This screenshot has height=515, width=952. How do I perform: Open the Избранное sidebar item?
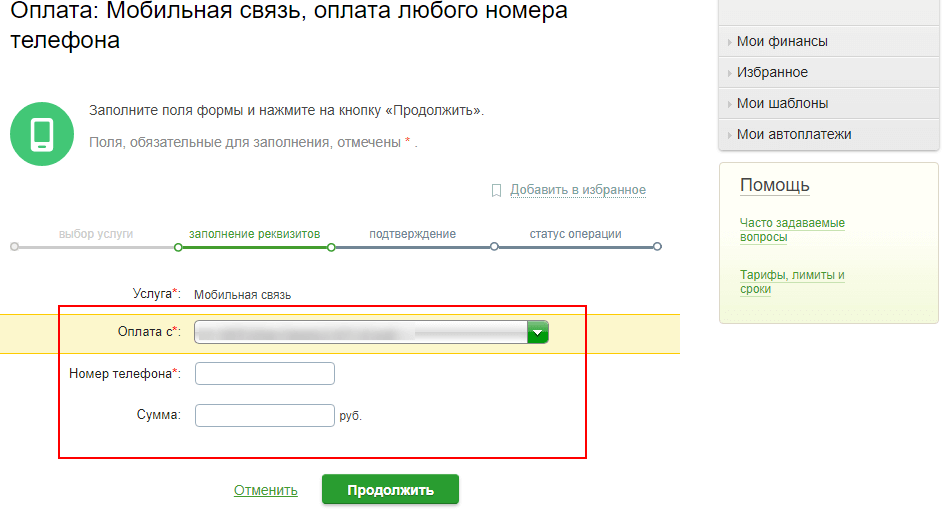coord(772,73)
